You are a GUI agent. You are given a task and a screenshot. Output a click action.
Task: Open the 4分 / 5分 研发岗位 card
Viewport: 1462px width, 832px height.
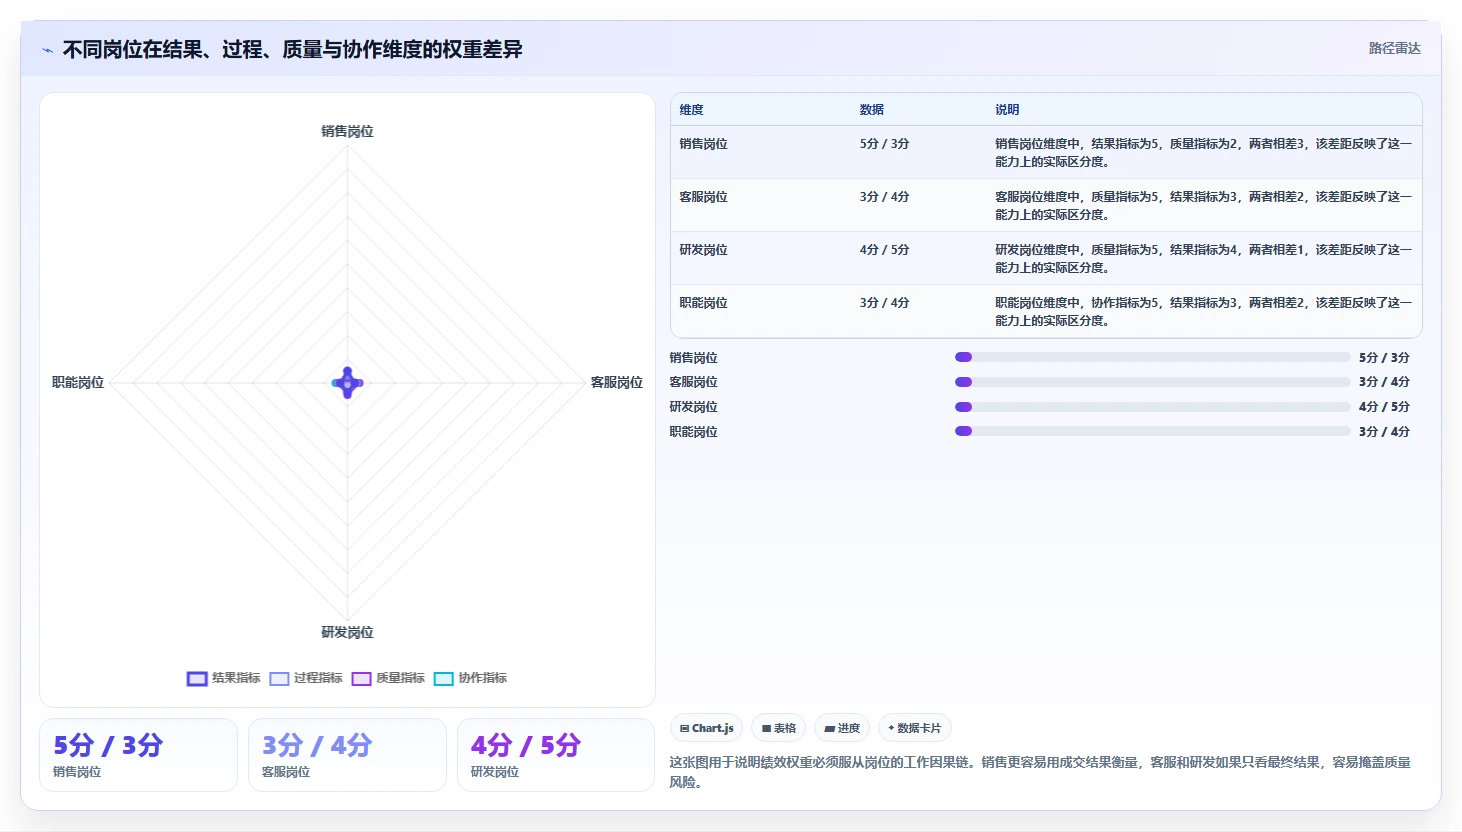[556, 755]
